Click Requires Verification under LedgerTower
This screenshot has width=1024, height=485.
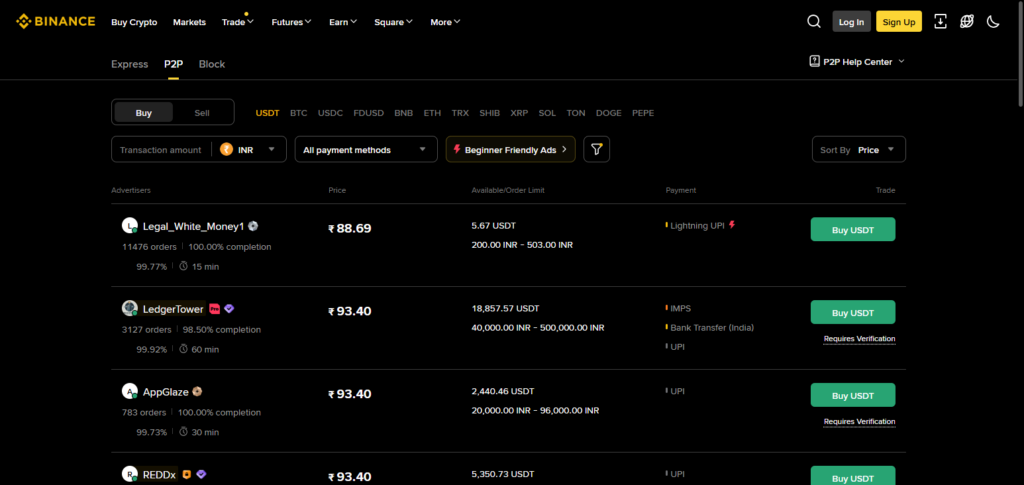tap(859, 339)
